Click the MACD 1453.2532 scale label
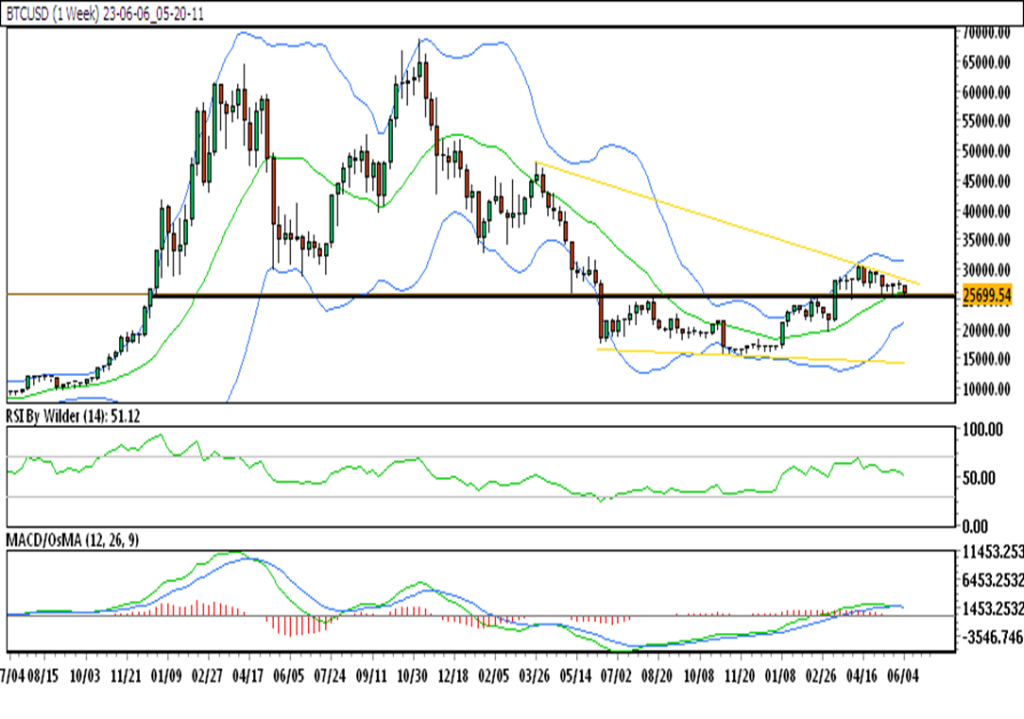The height and width of the screenshot is (719, 1024). (x=993, y=609)
